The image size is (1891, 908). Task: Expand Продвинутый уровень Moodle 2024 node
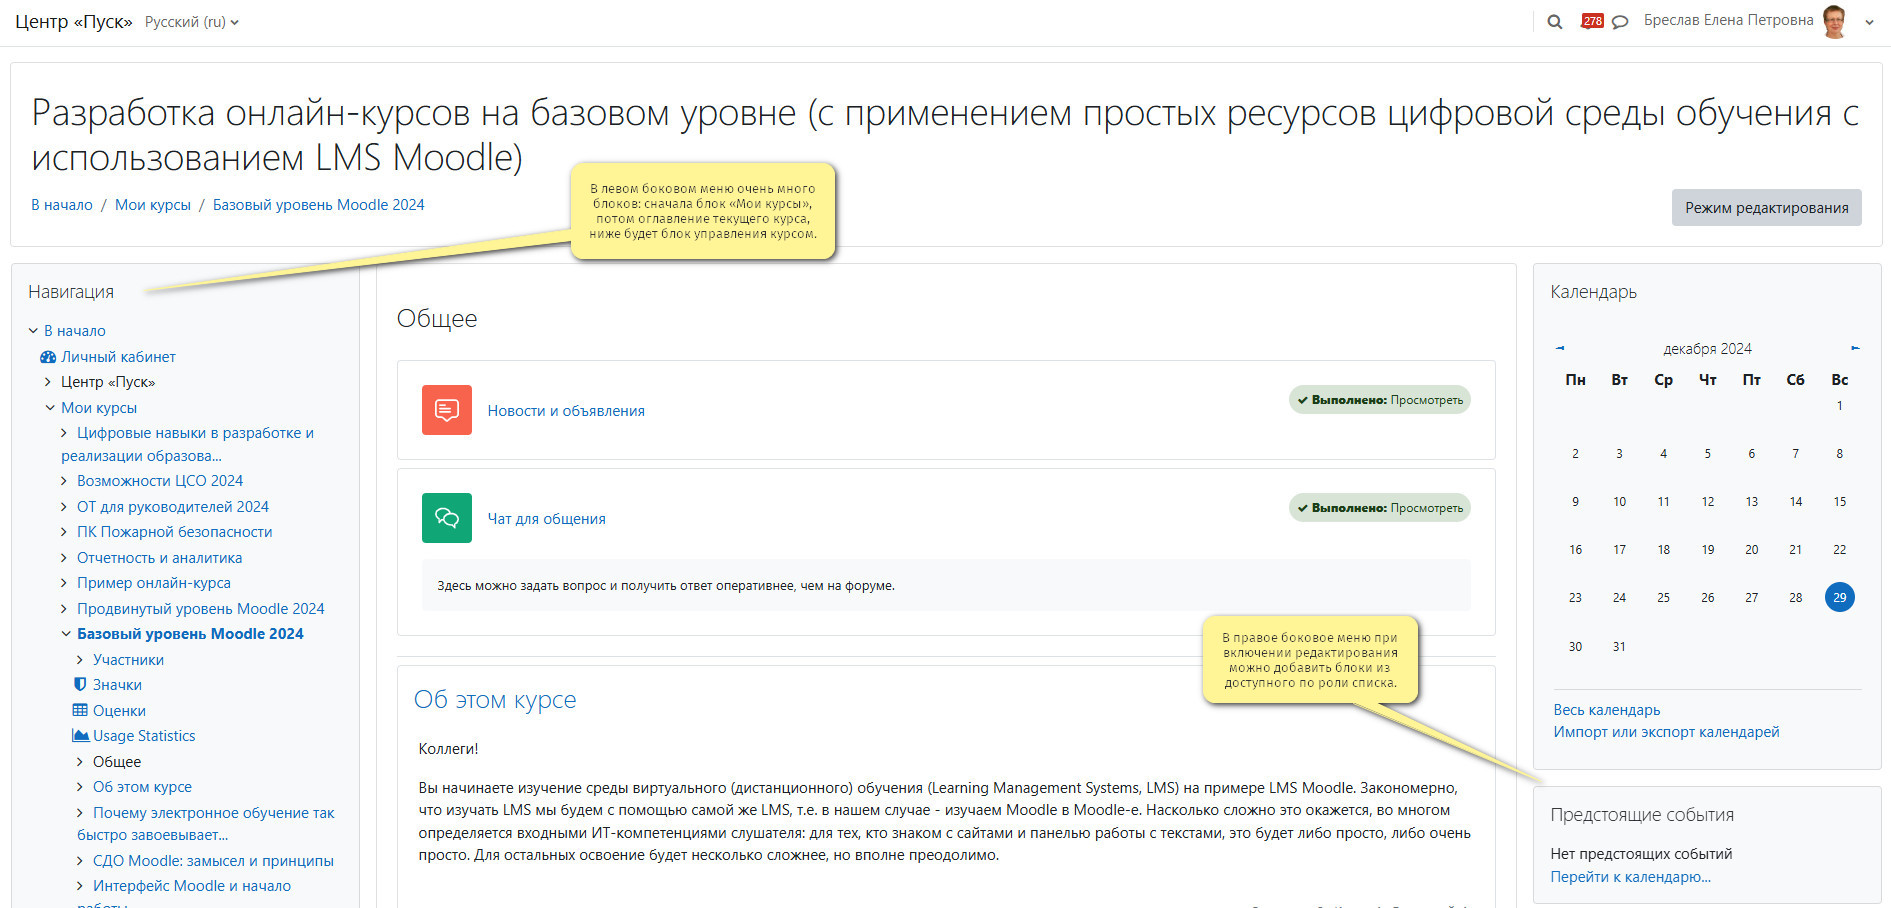[65, 609]
